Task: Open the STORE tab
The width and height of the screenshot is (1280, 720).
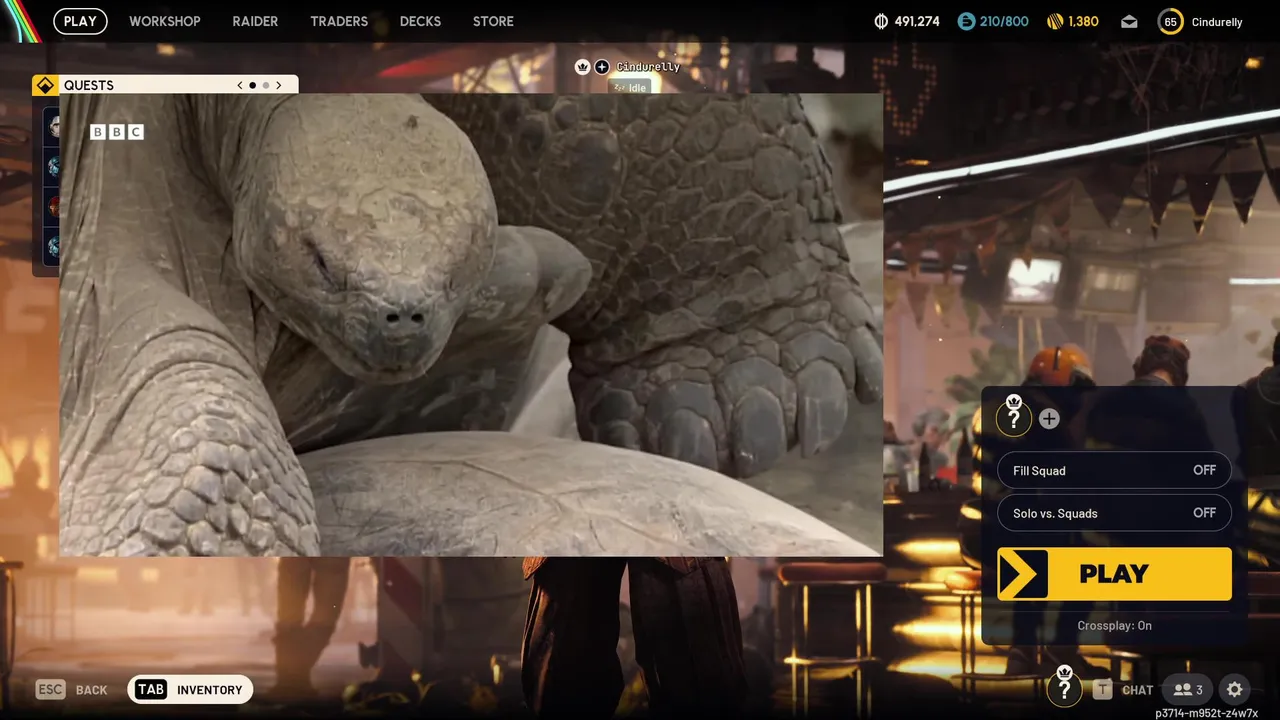Action: [x=493, y=21]
